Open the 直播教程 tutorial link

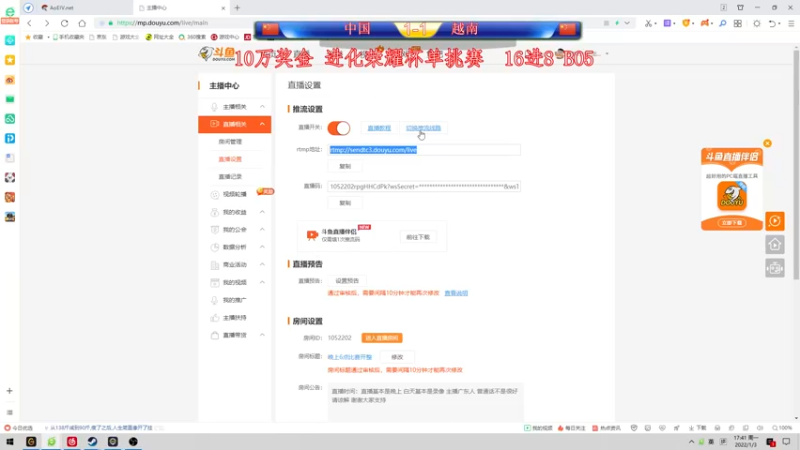click(x=379, y=128)
